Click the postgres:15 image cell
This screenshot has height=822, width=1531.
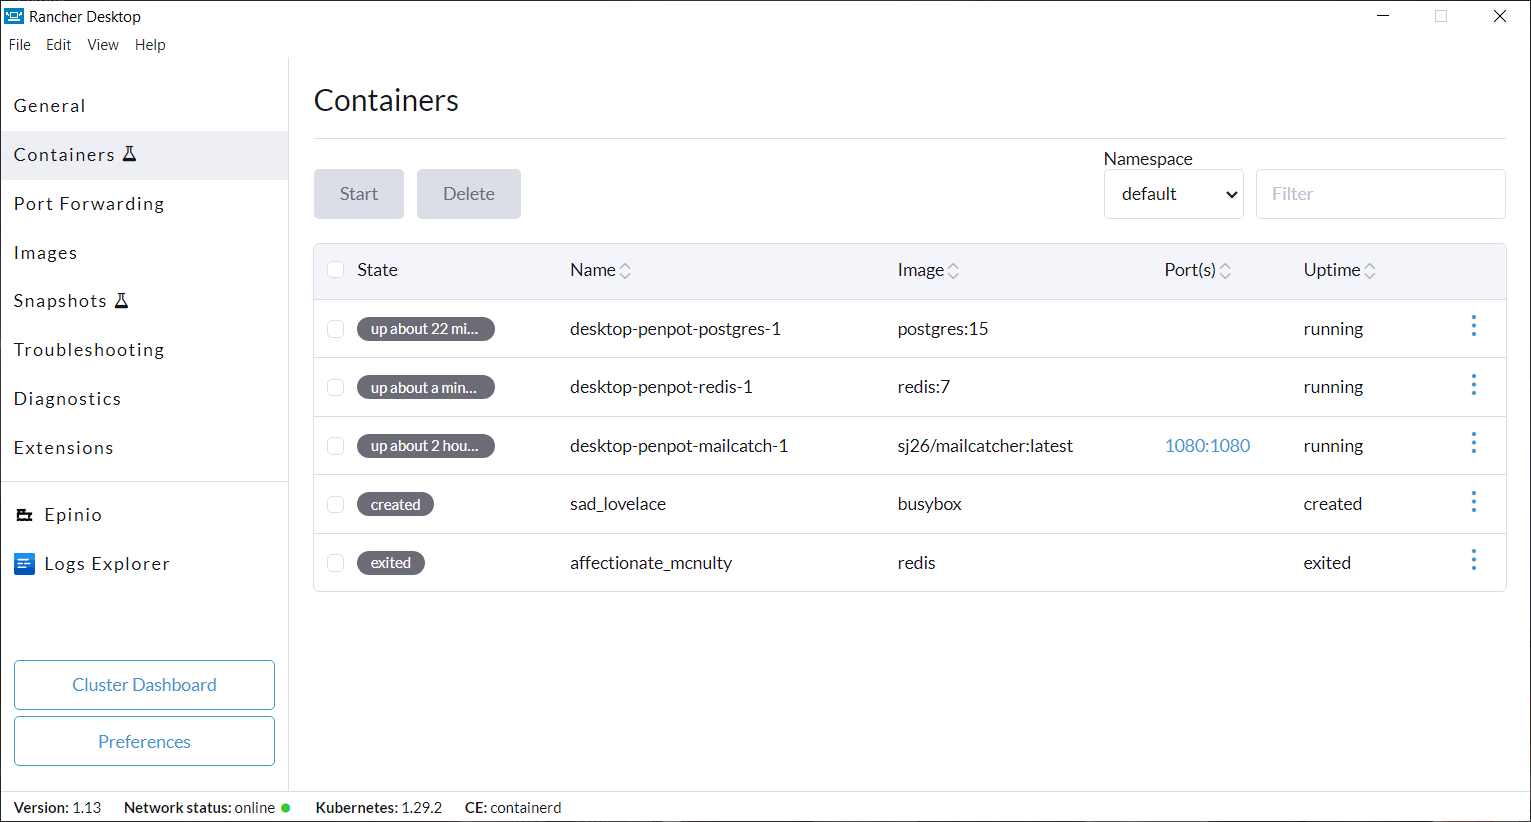click(943, 329)
